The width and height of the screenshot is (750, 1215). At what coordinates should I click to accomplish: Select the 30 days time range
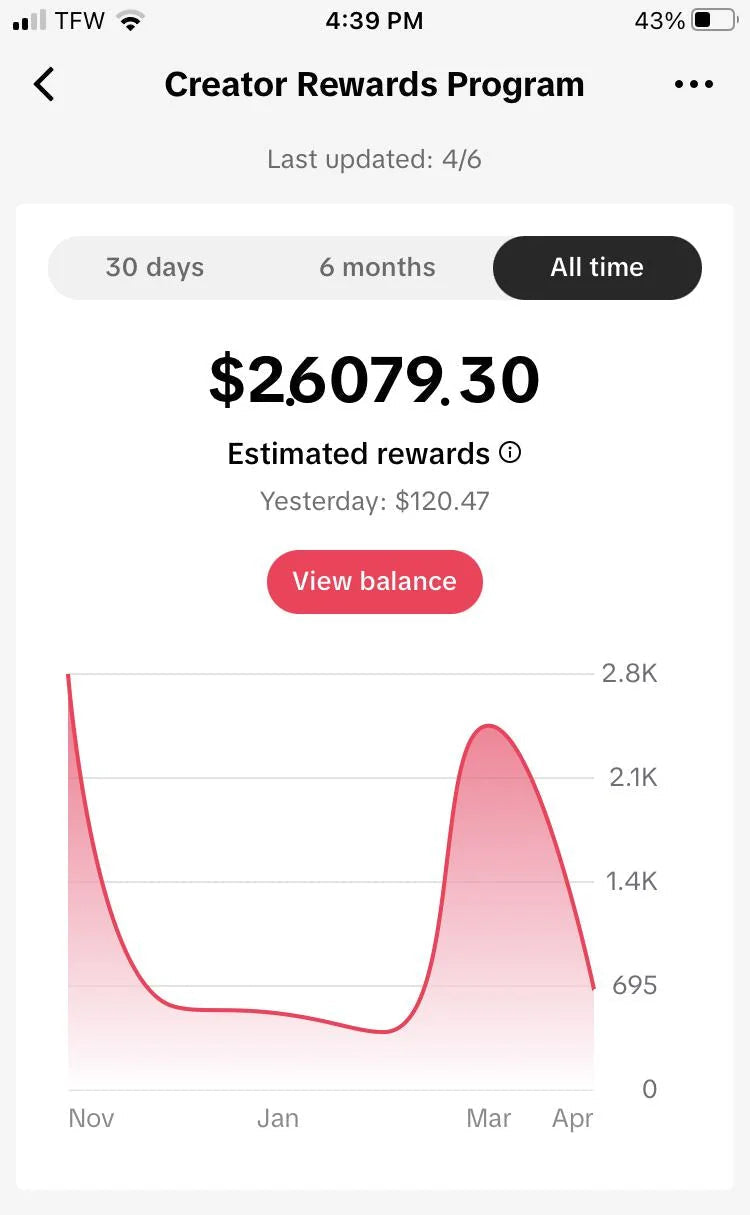[x=155, y=267]
